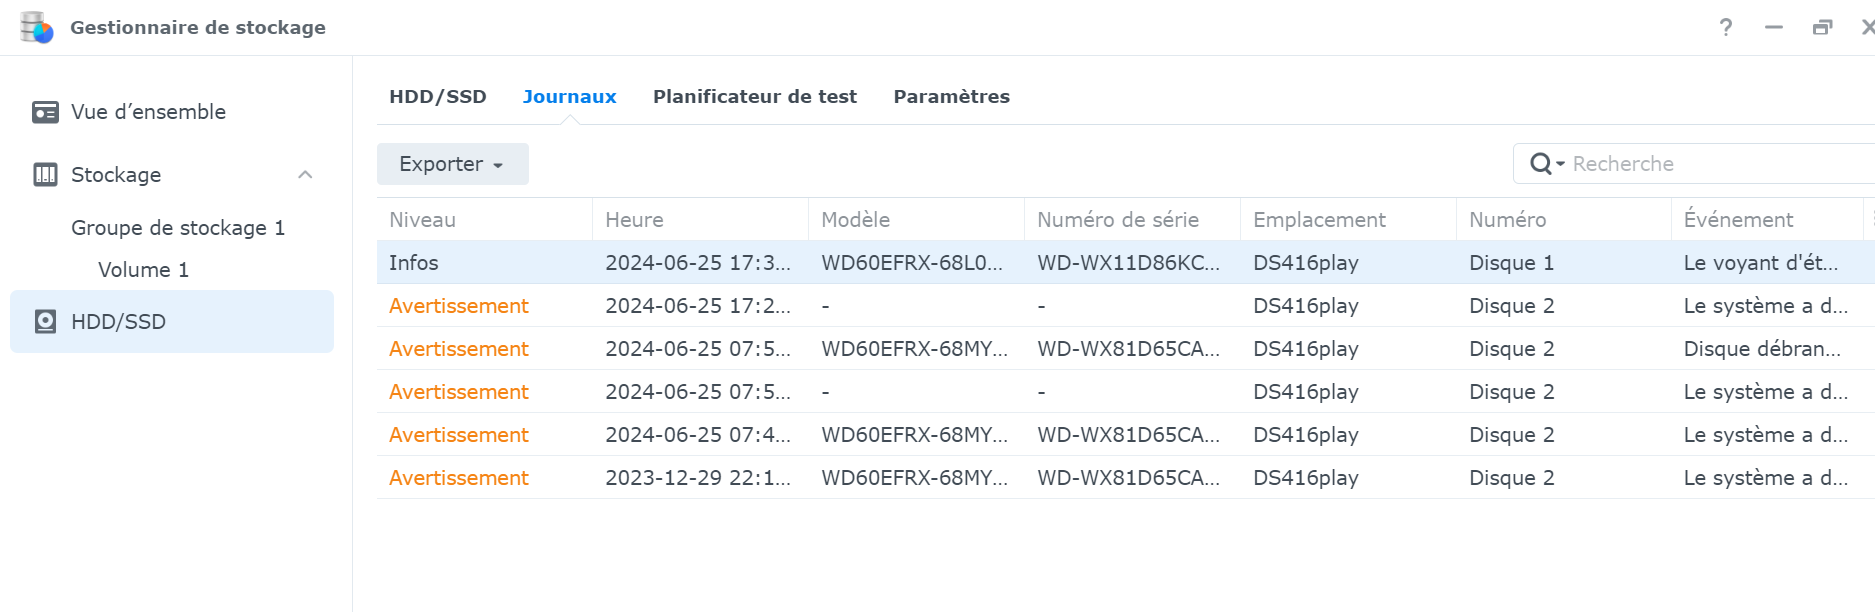
Task: Select Groupe de stockage 1 in sidebar
Action: [178, 228]
